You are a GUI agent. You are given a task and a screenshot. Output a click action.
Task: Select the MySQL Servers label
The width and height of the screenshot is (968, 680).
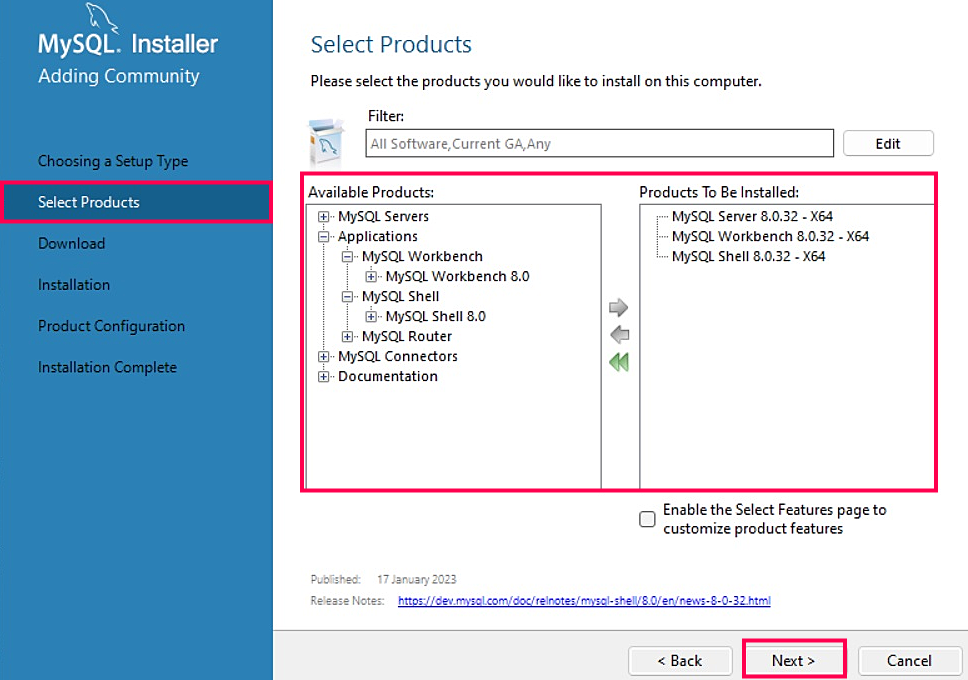pyautogui.click(x=383, y=217)
